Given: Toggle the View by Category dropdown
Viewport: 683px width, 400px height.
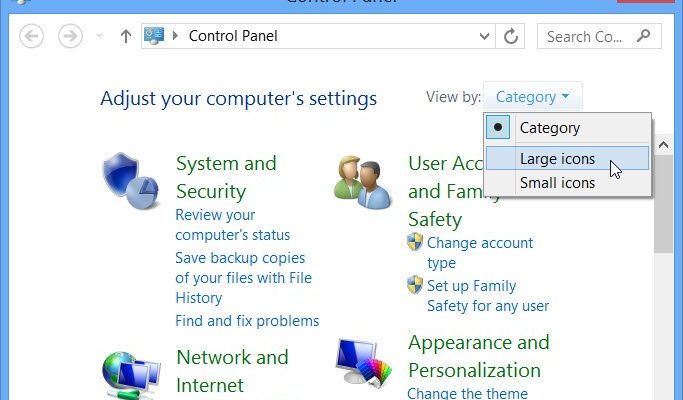Looking at the screenshot, I should click(532, 96).
